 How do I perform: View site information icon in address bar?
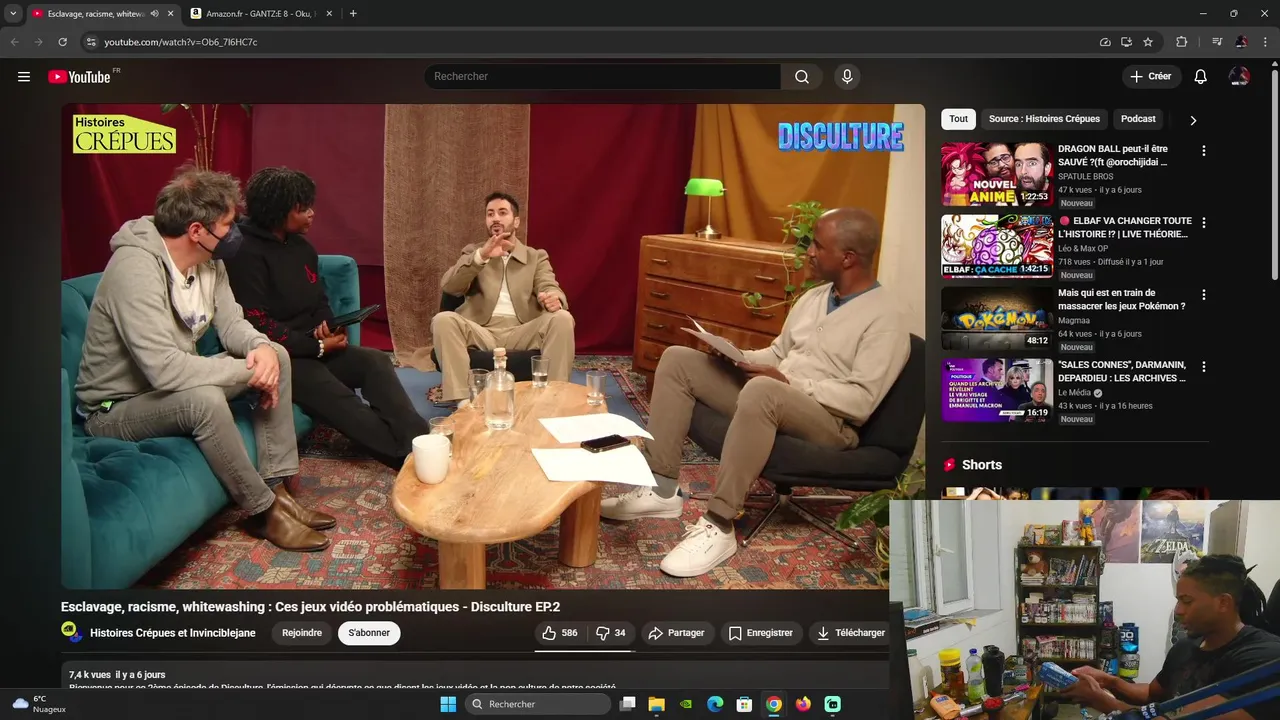91,42
